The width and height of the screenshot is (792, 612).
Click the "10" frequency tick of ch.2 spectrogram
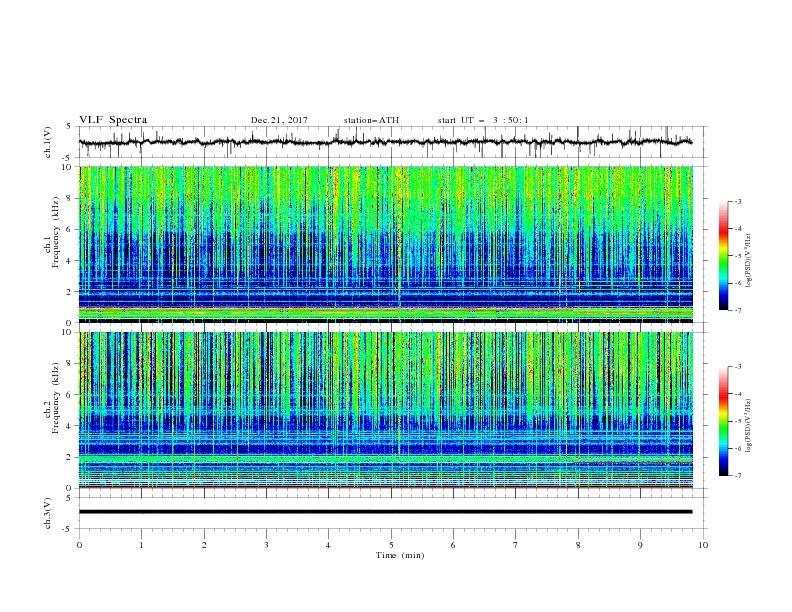click(69, 332)
